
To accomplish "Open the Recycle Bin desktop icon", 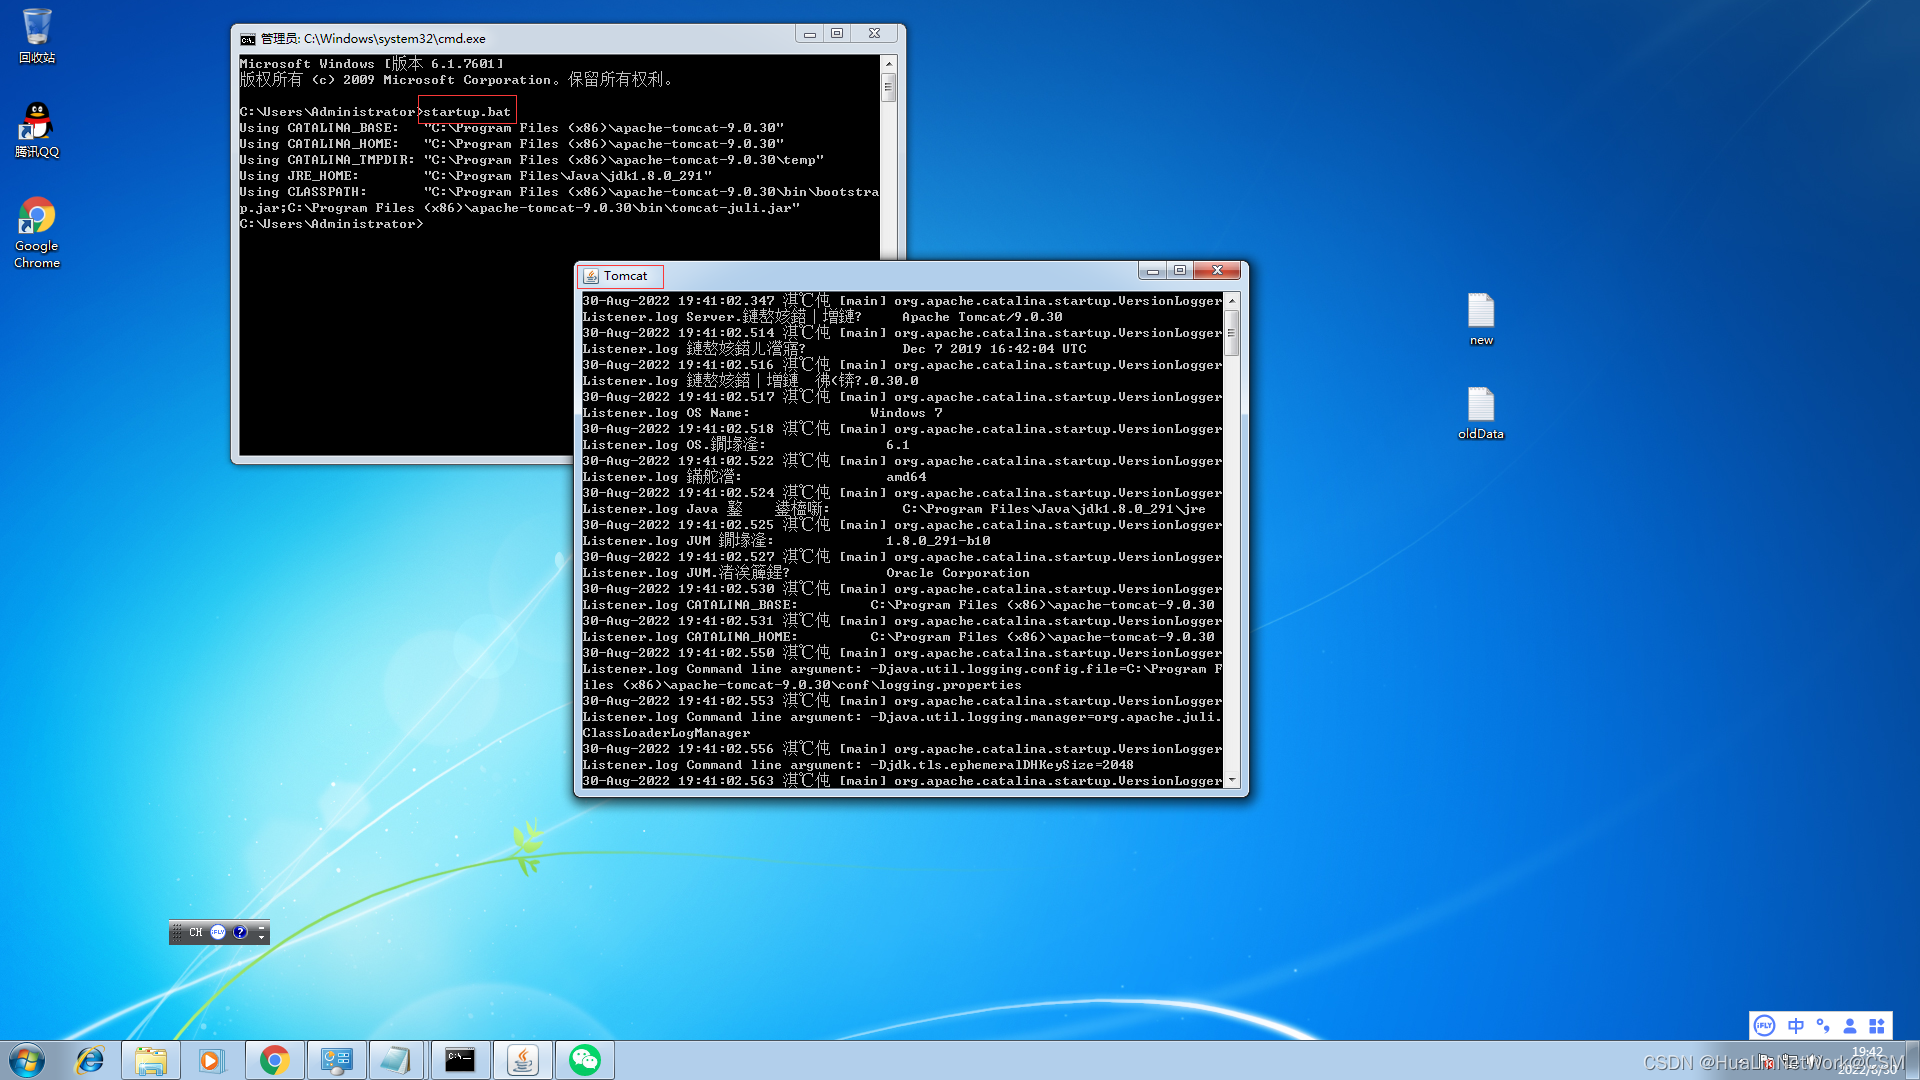I will coord(37,36).
